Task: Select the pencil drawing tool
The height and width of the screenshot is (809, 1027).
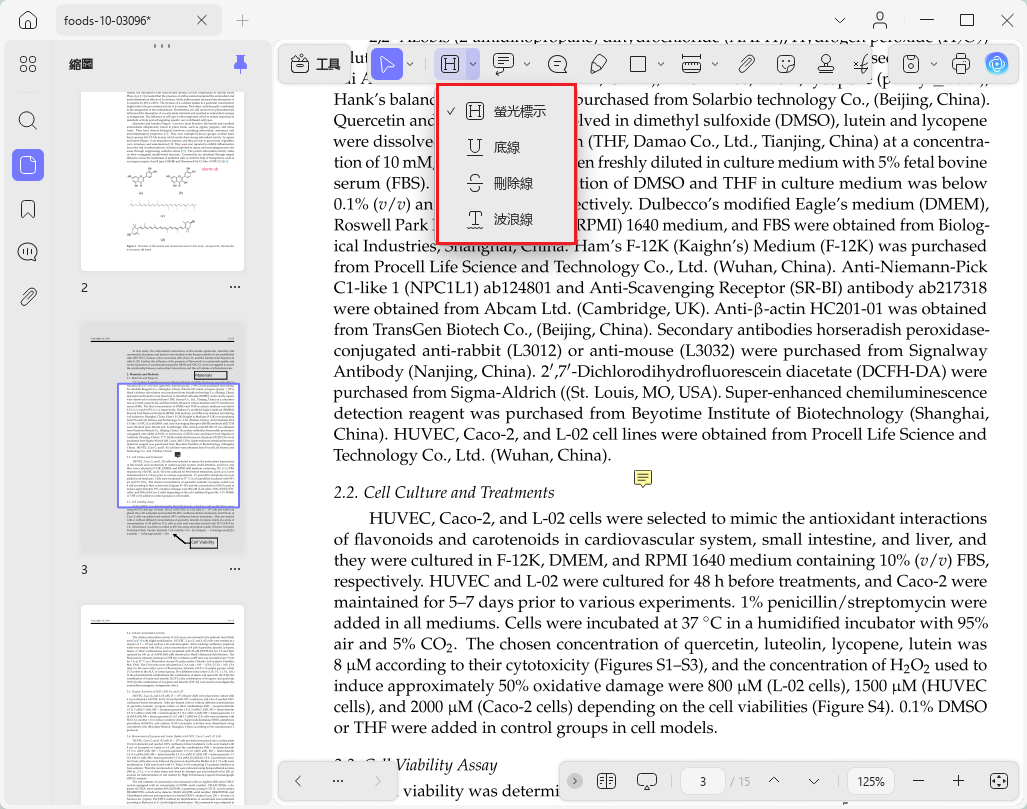Action: coord(598,64)
